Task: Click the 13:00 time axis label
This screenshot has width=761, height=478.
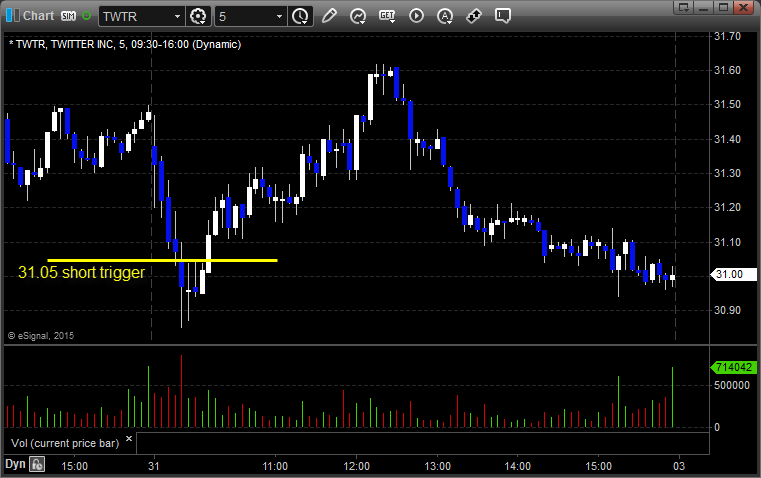Action: click(437, 466)
